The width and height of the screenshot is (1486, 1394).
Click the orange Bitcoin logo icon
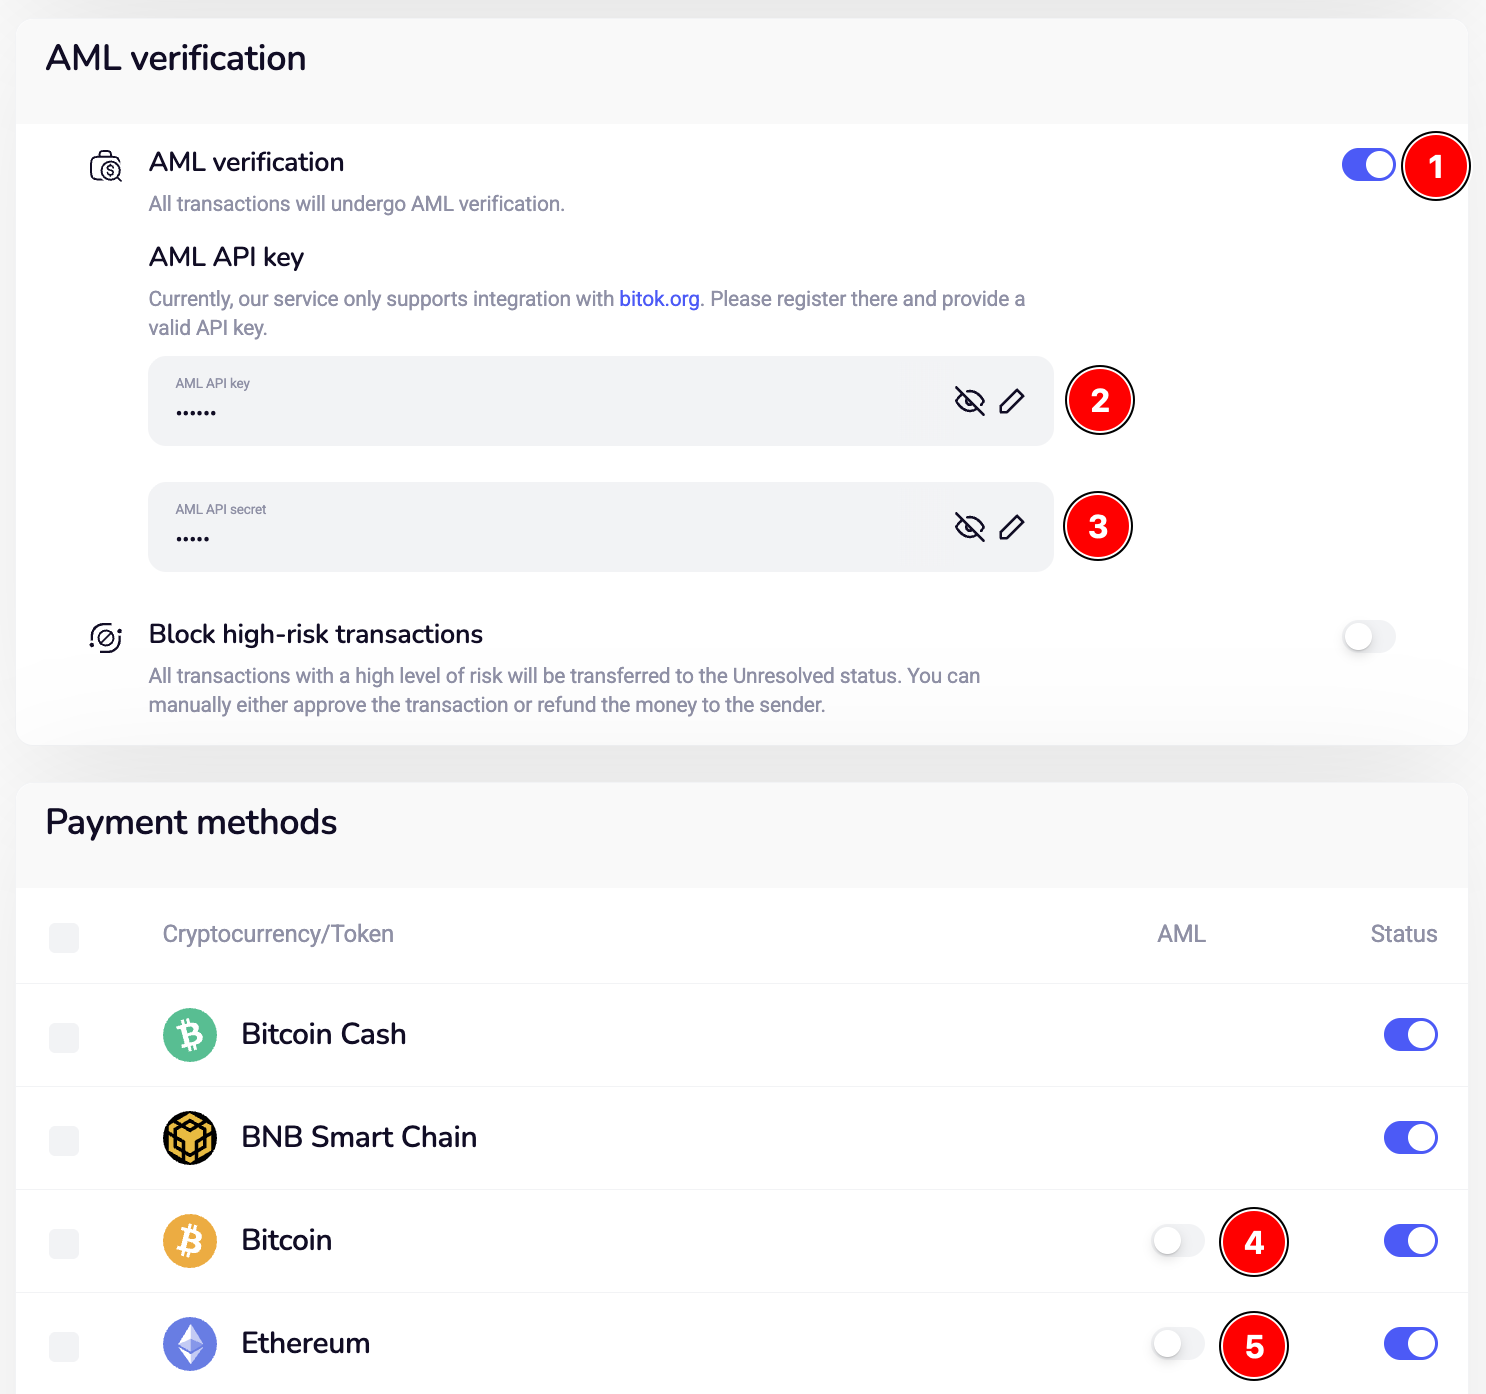[190, 1241]
